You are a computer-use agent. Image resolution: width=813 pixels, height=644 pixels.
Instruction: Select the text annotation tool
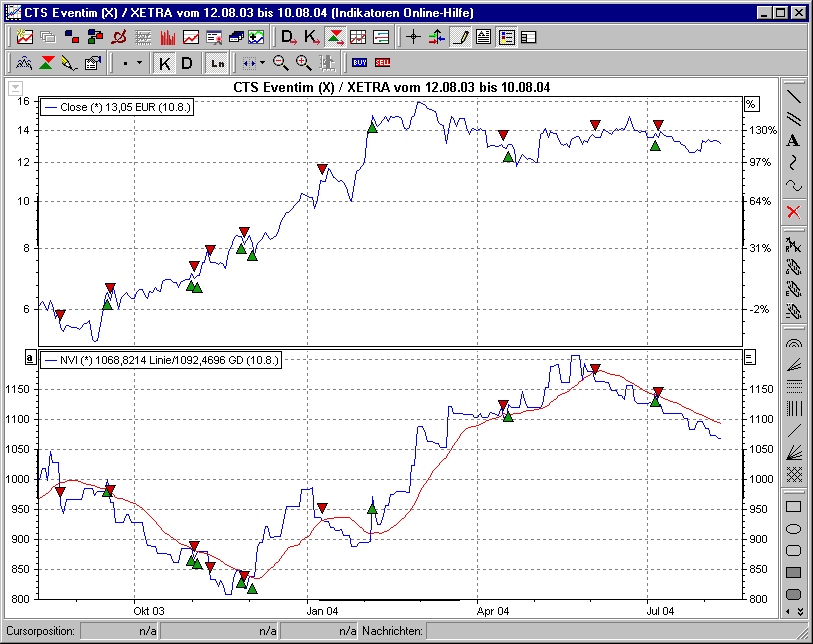pos(795,139)
